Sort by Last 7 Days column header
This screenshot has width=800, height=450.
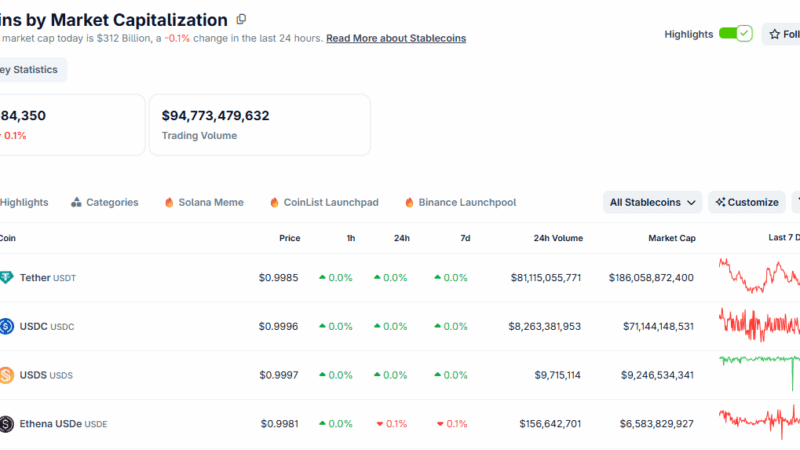pos(784,238)
